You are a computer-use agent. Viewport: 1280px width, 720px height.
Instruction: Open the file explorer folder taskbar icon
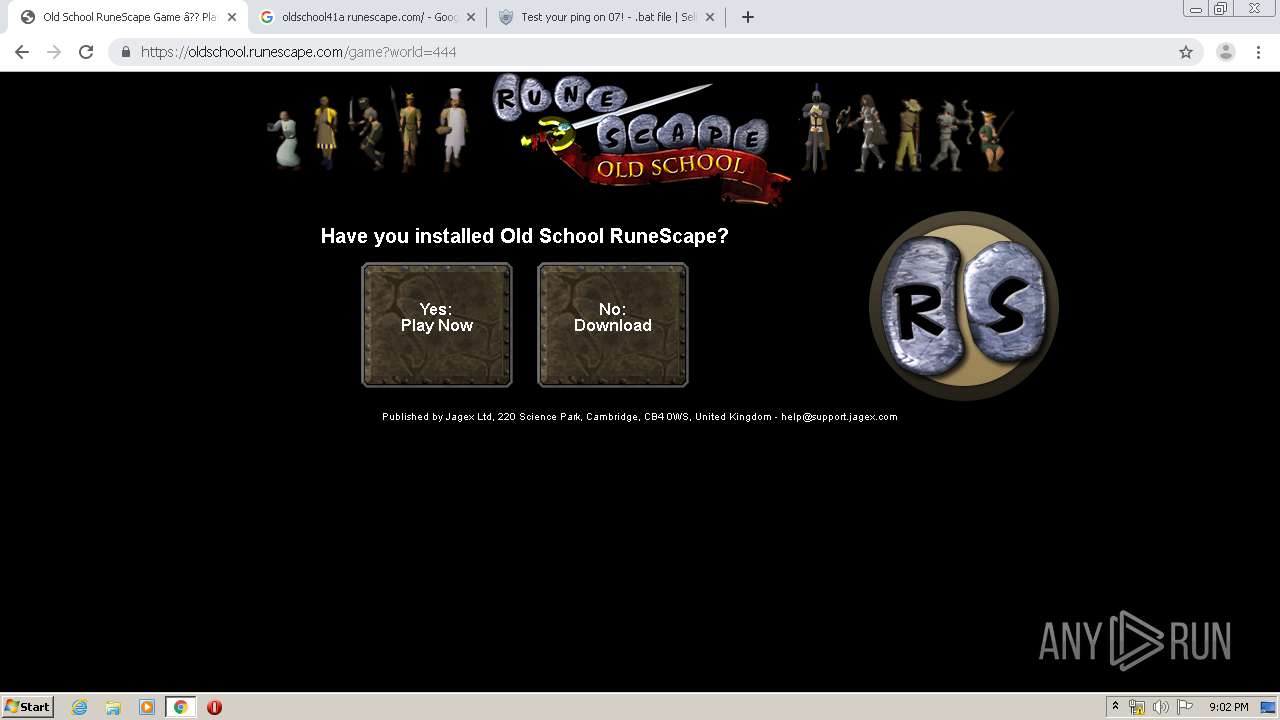[113, 707]
